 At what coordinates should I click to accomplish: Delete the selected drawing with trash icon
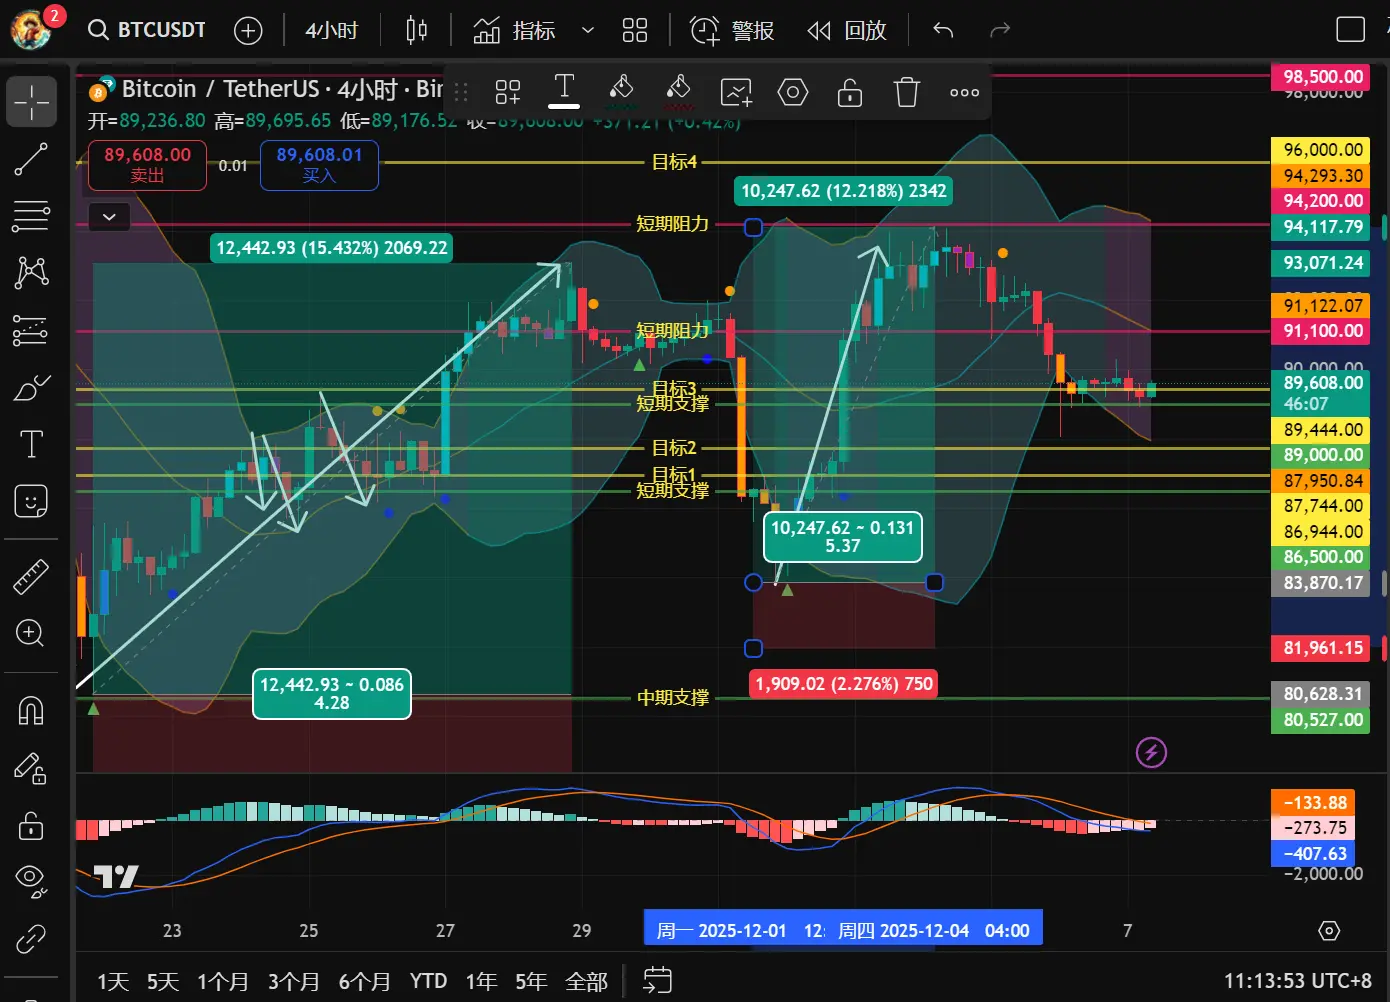pos(907,92)
